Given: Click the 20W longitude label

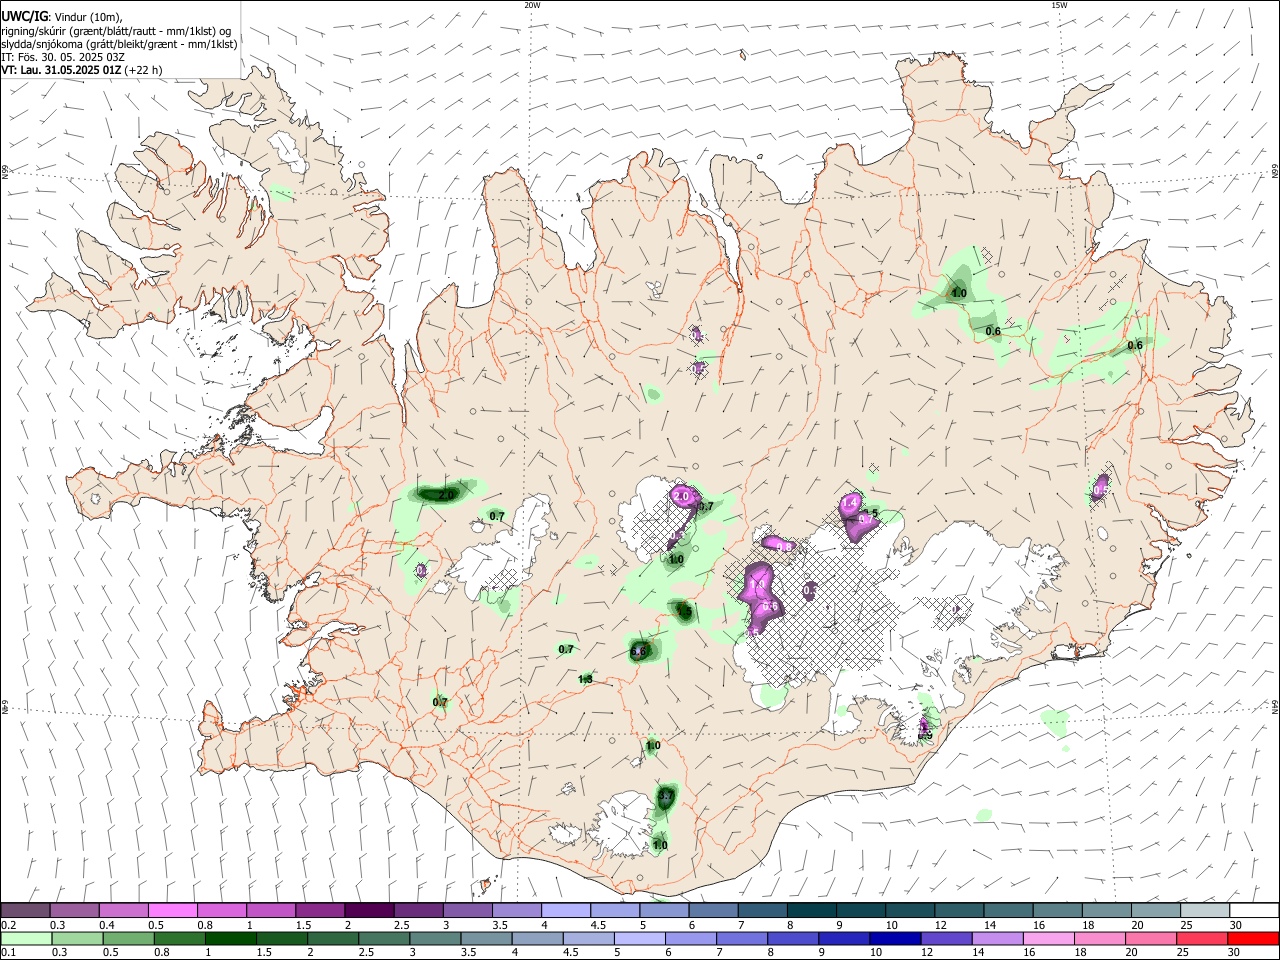Looking at the screenshot, I should pos(532,5).
